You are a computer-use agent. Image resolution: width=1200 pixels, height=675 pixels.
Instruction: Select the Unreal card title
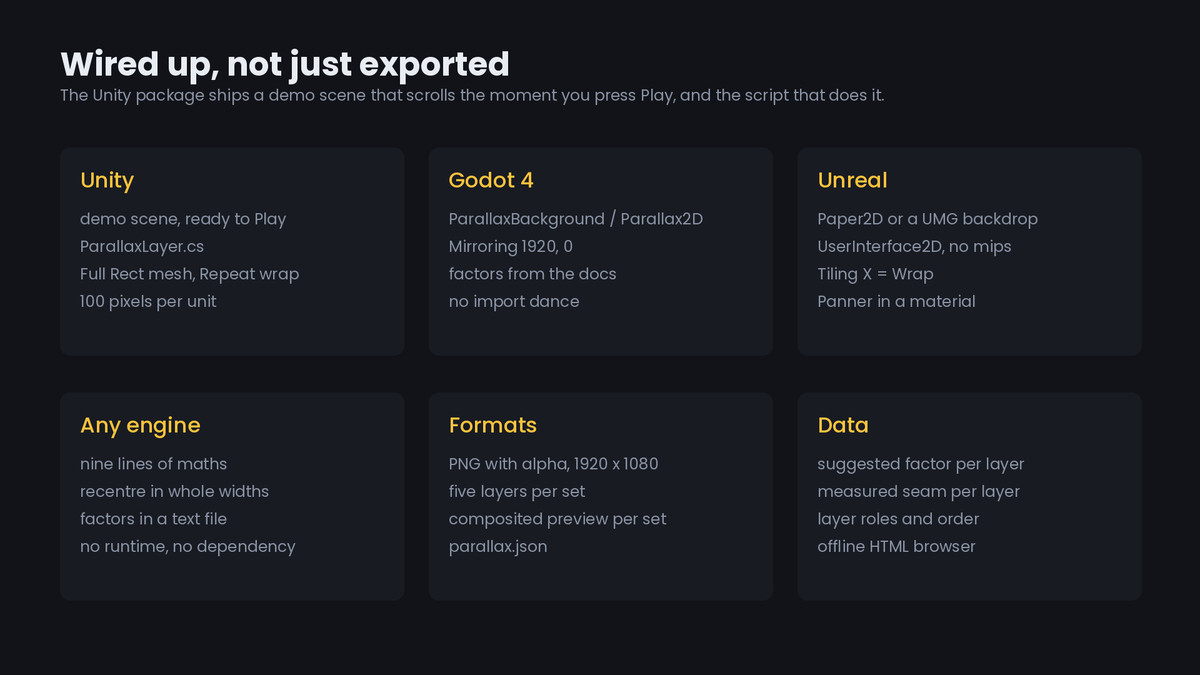[x=852, y=180]
